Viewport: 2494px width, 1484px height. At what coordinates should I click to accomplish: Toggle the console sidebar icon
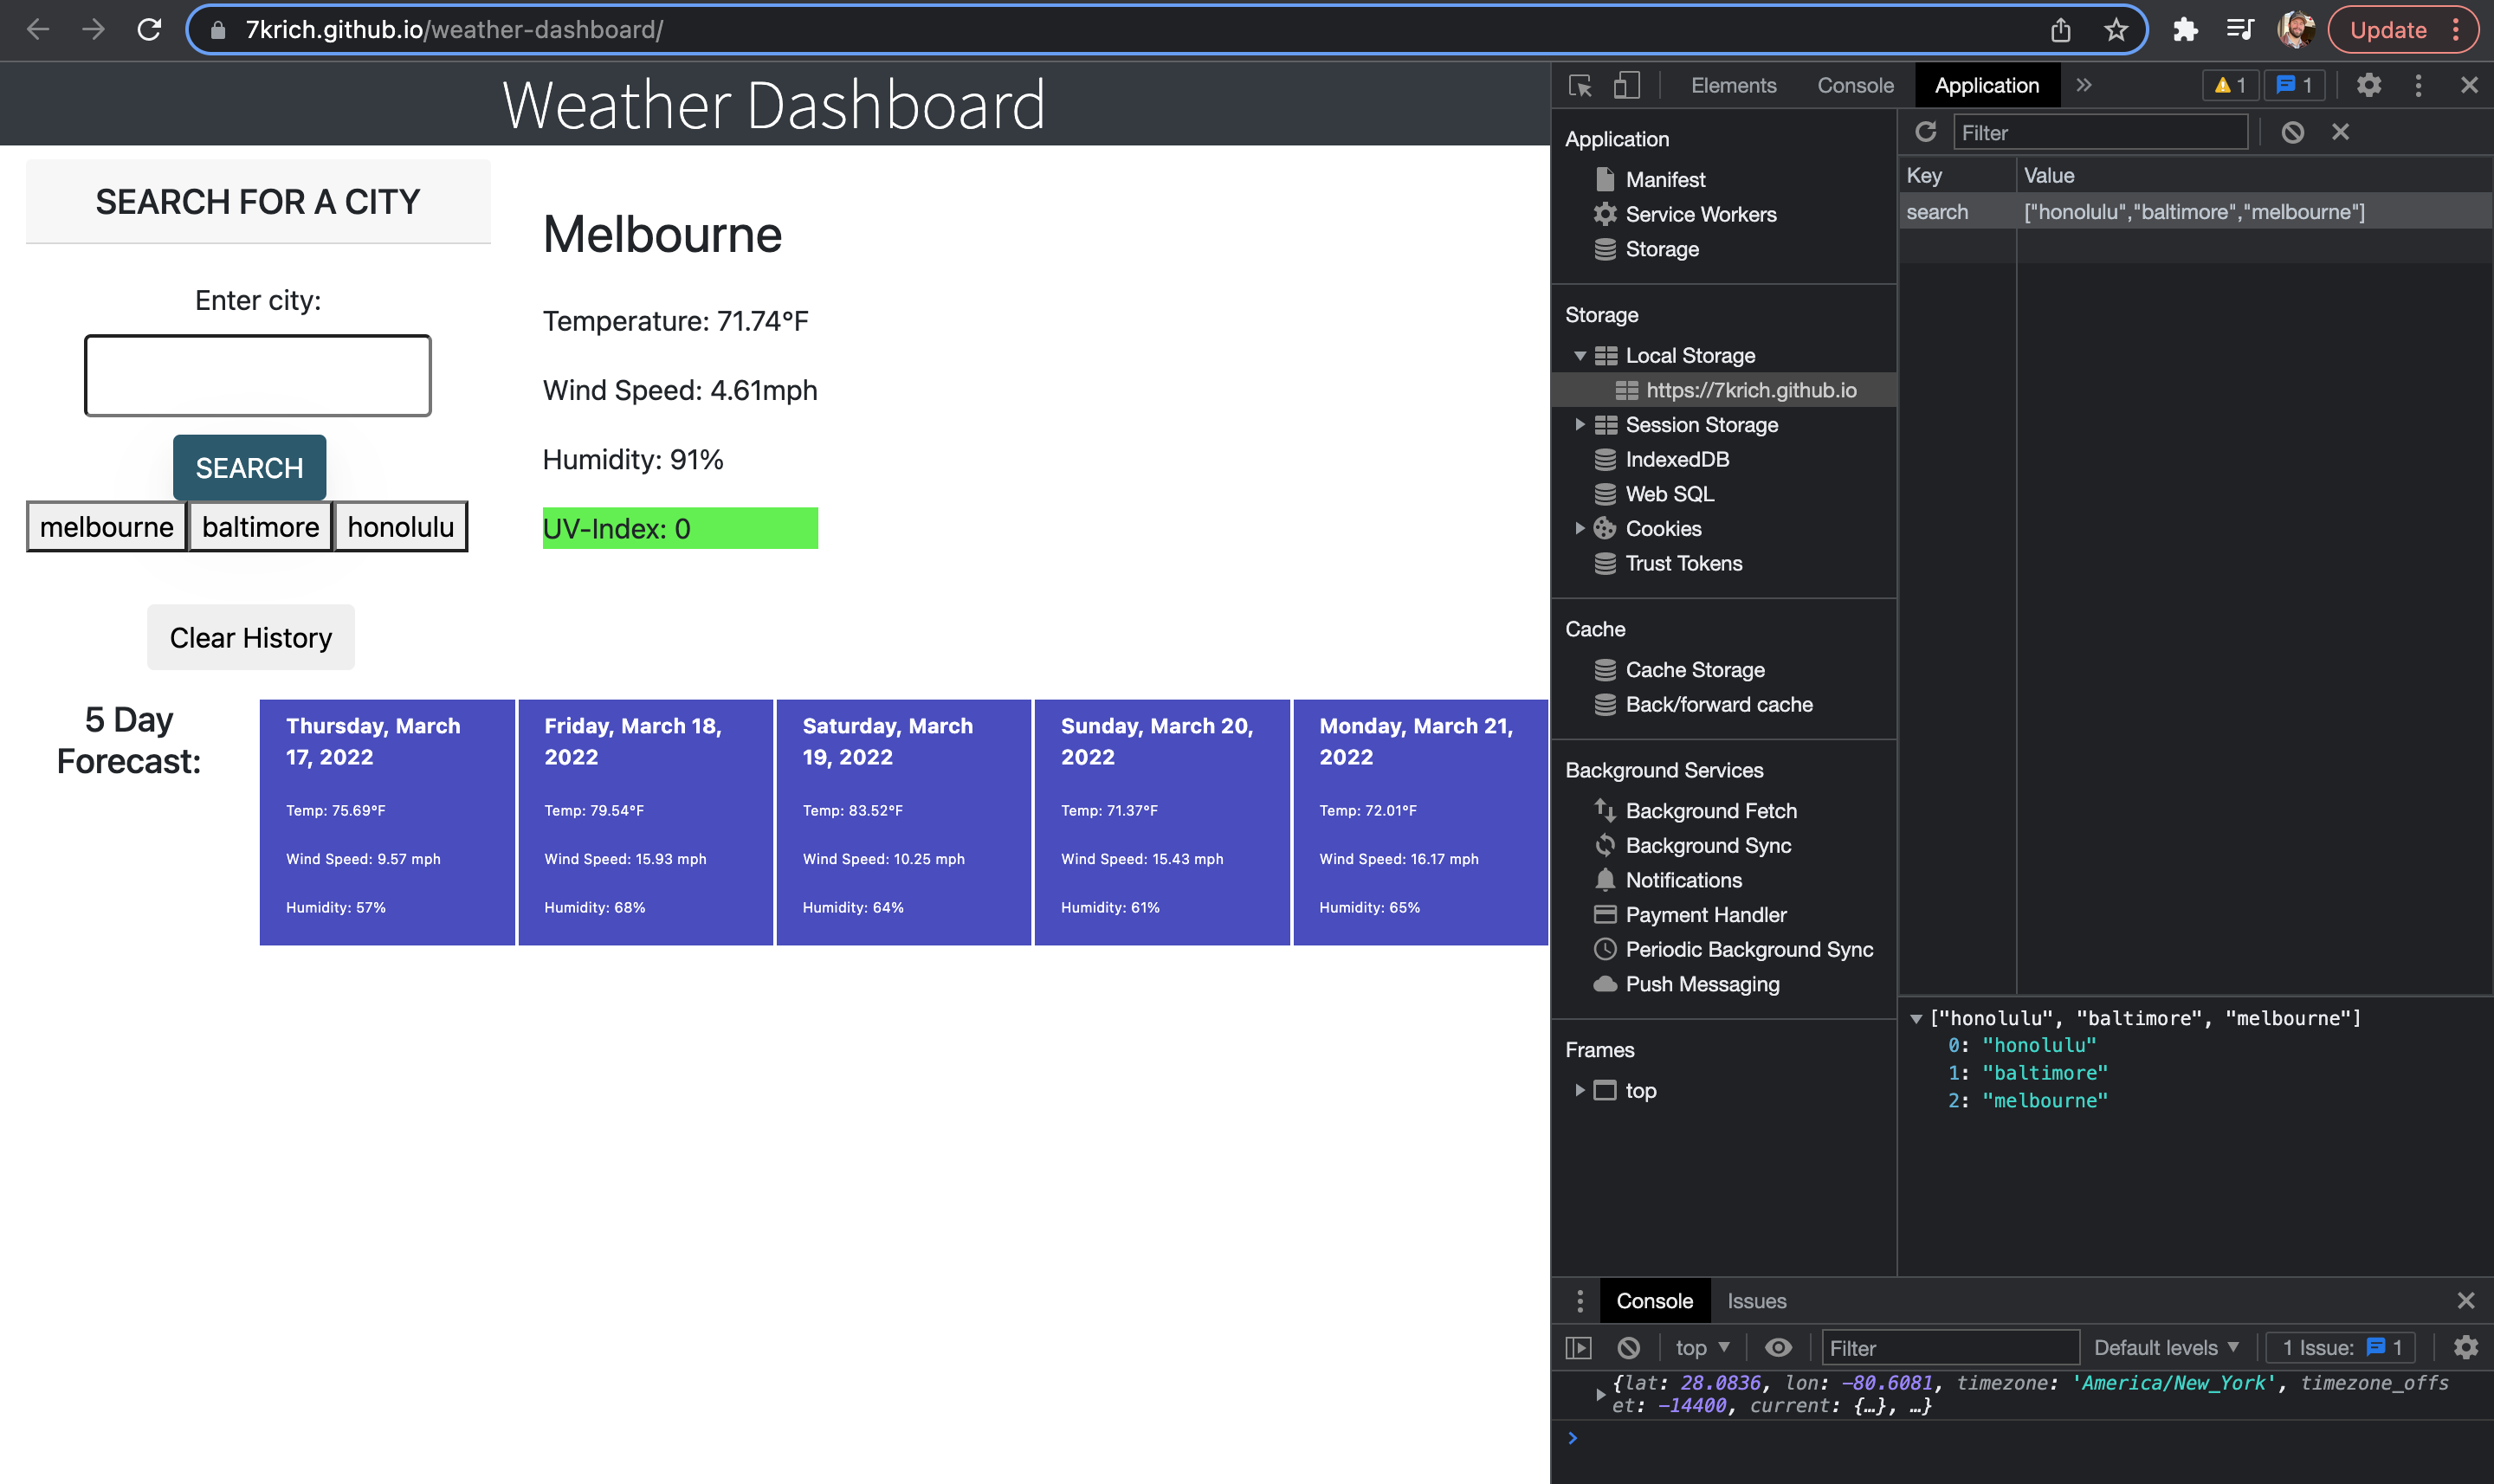1578,1348
